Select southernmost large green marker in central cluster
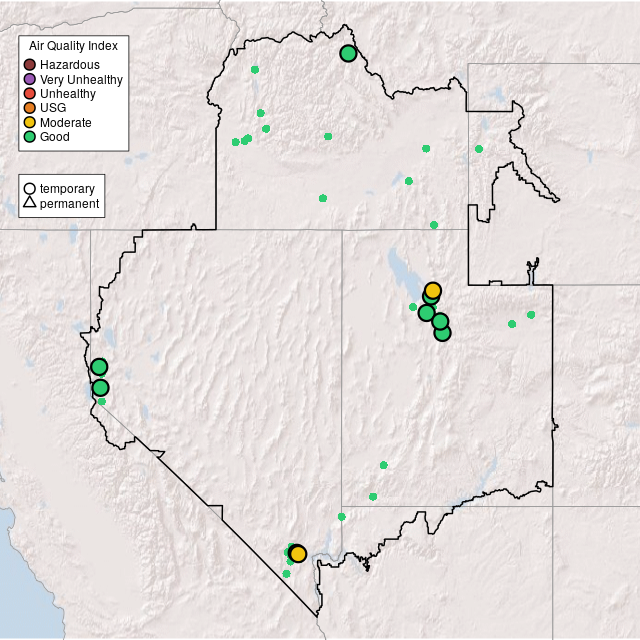 pos(443,333)
